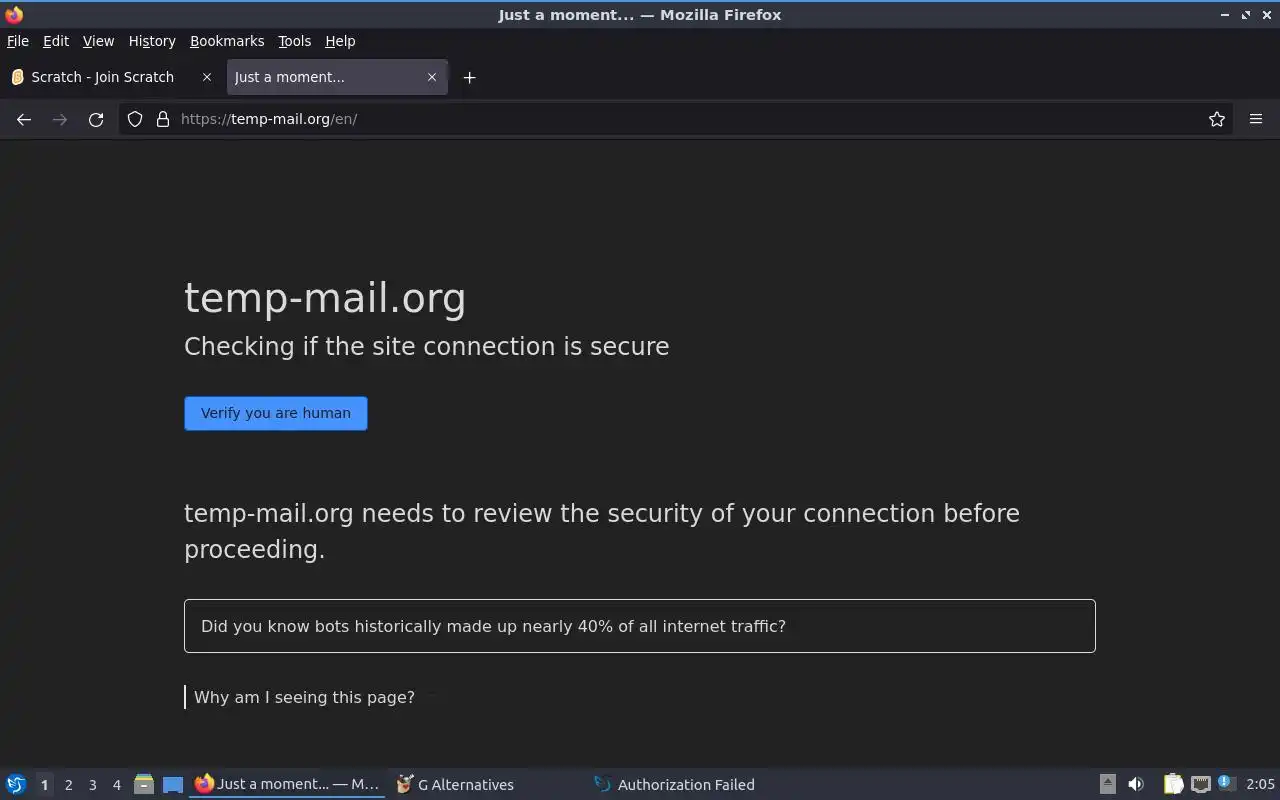Viewport: 1280px width, 800px height.
Task: Switch to workspace 4
Action: 116,785
